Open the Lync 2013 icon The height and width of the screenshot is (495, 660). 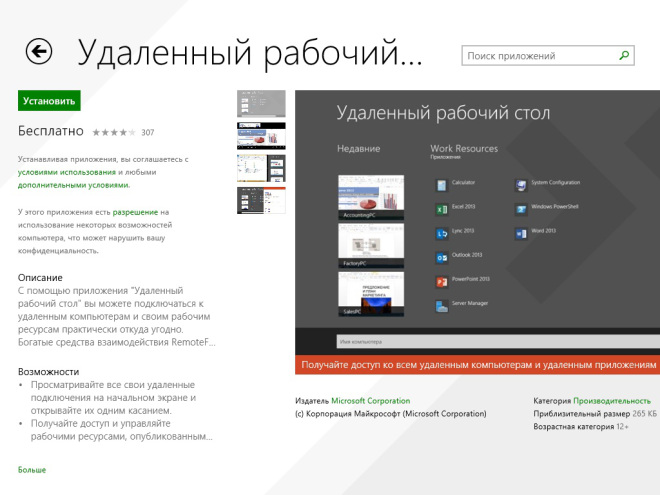click(x=441, y=233)
